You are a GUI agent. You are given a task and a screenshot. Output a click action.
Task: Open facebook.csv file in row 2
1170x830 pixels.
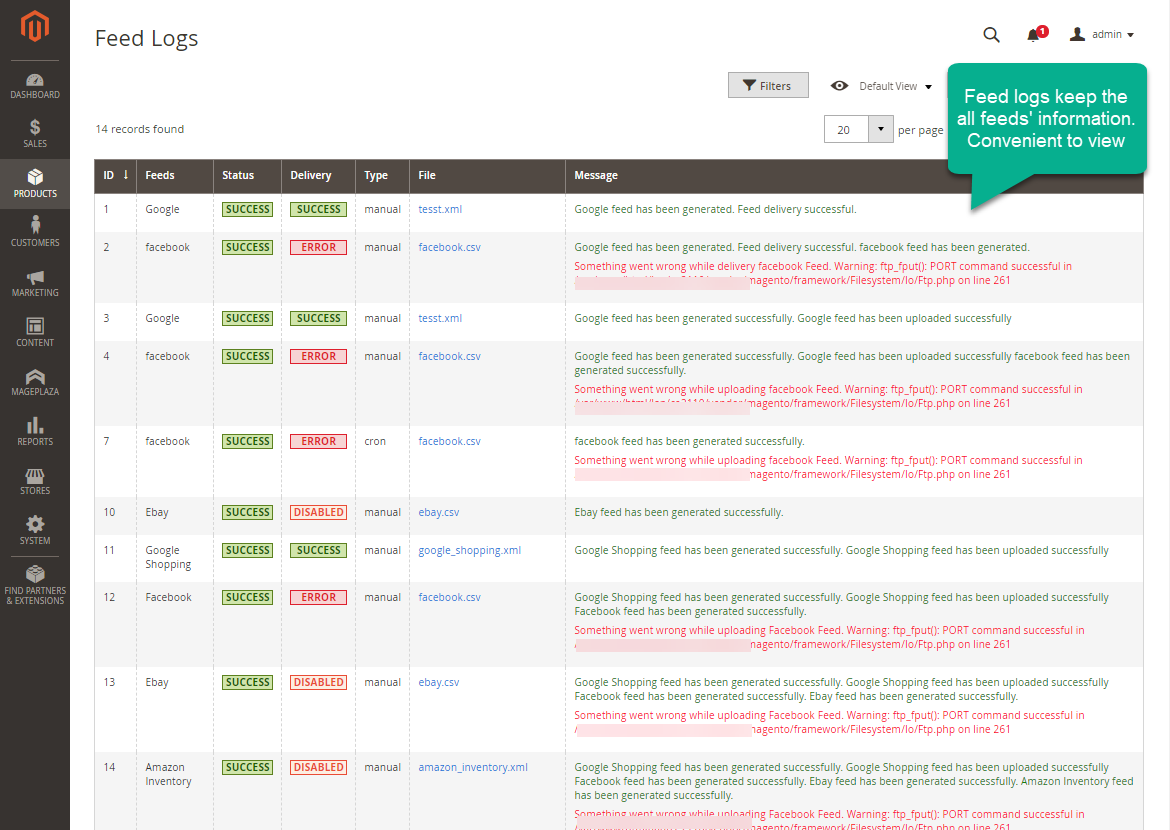(449, 247)
